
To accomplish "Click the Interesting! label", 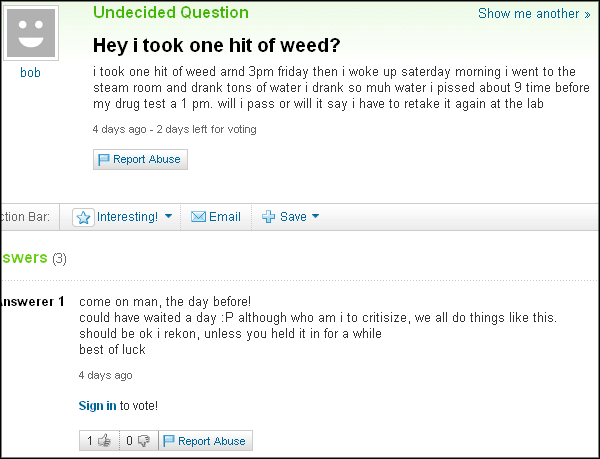I will click(x=127, y=217).
